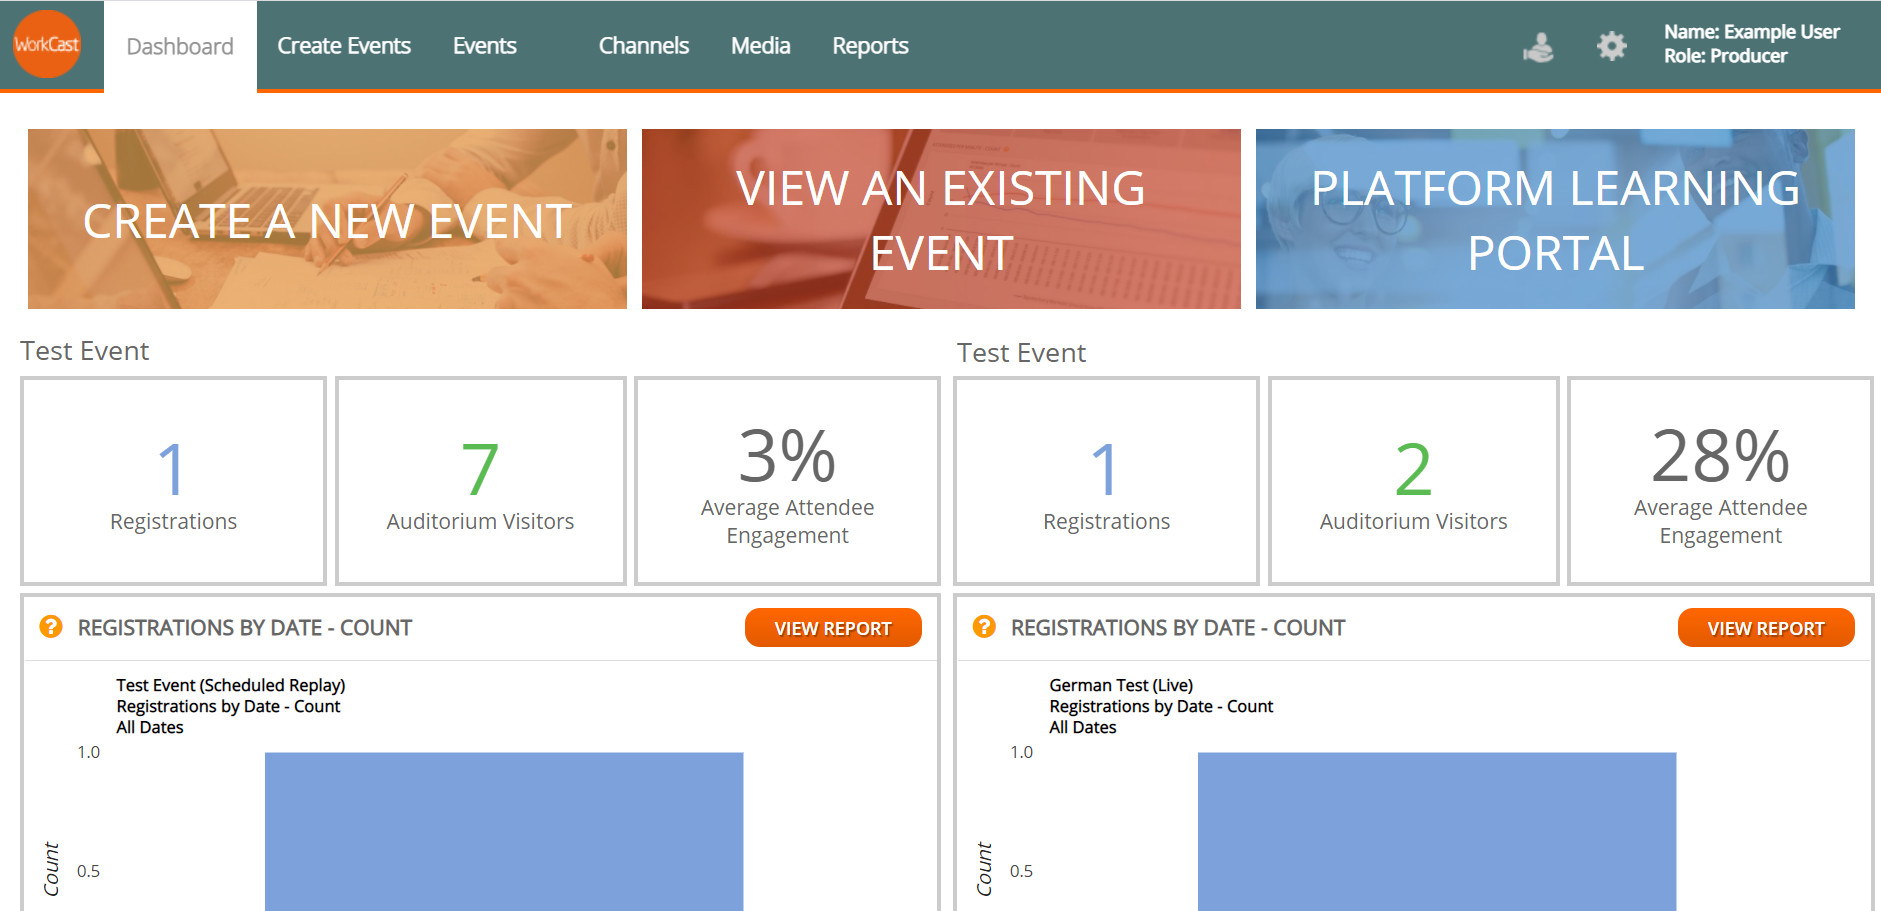Viewport: 1881px width, 911px height.
Task: Switch to the Dashboard tab
Action: tap(180, 47)
